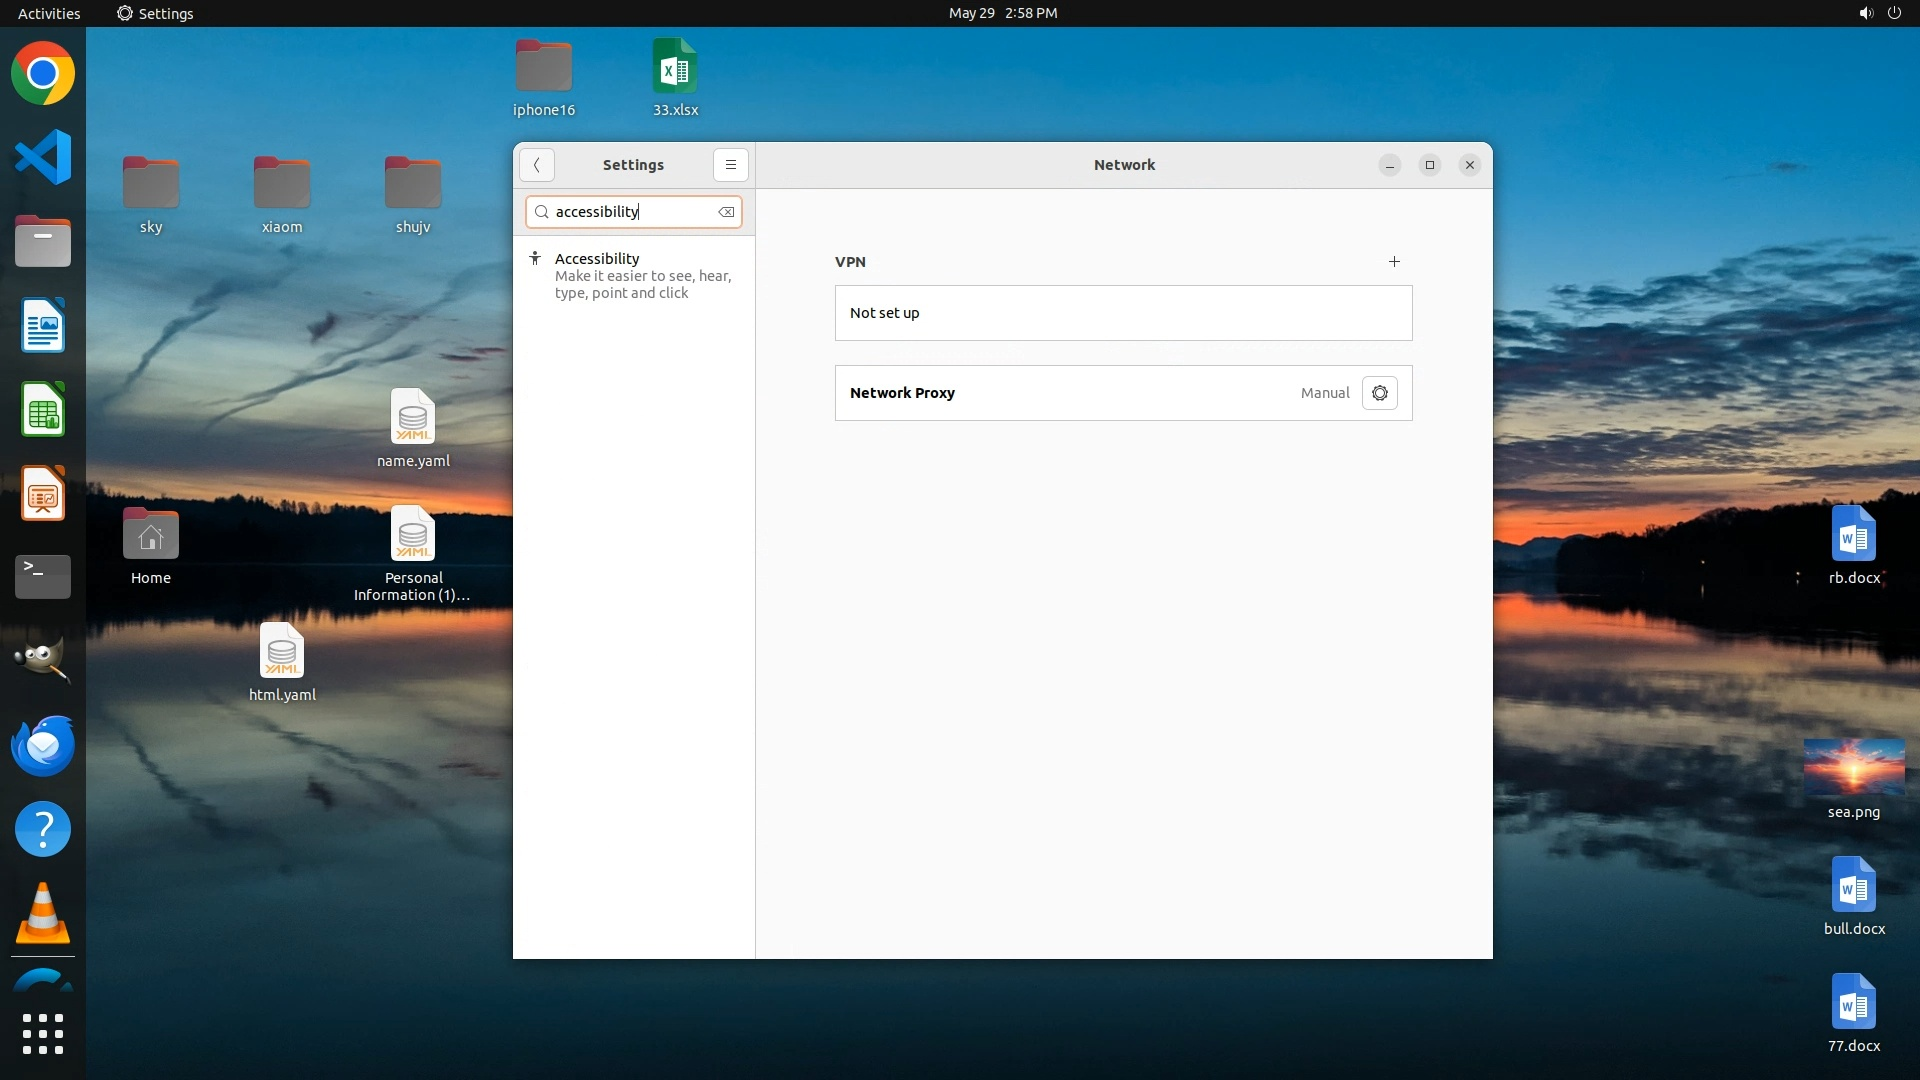Open Thunderbird mail from dock
Viewport: 1920px width, 1080px height.
[43, 746]
